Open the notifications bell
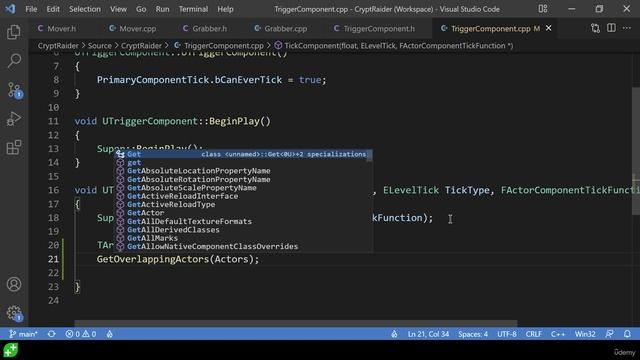Image resolution: width=640 pixels, height=360 pixels. [627, 334]
